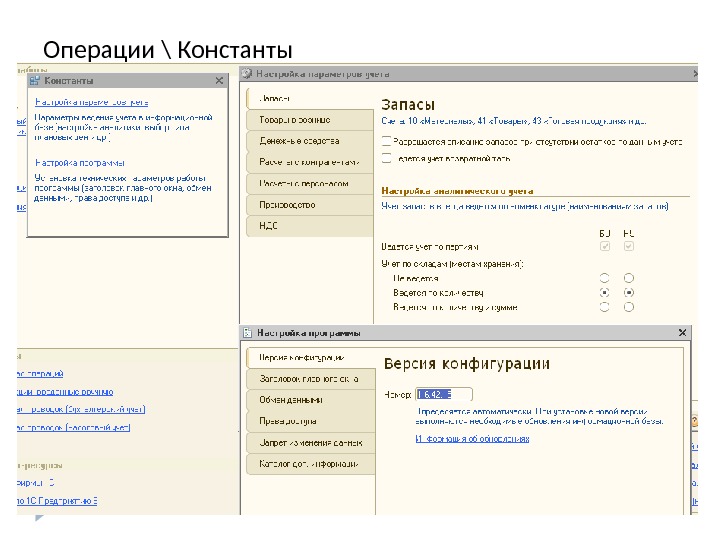720x540 pixels.
Task: Click the Константы window title icon
Action: [x=34, y=81]
